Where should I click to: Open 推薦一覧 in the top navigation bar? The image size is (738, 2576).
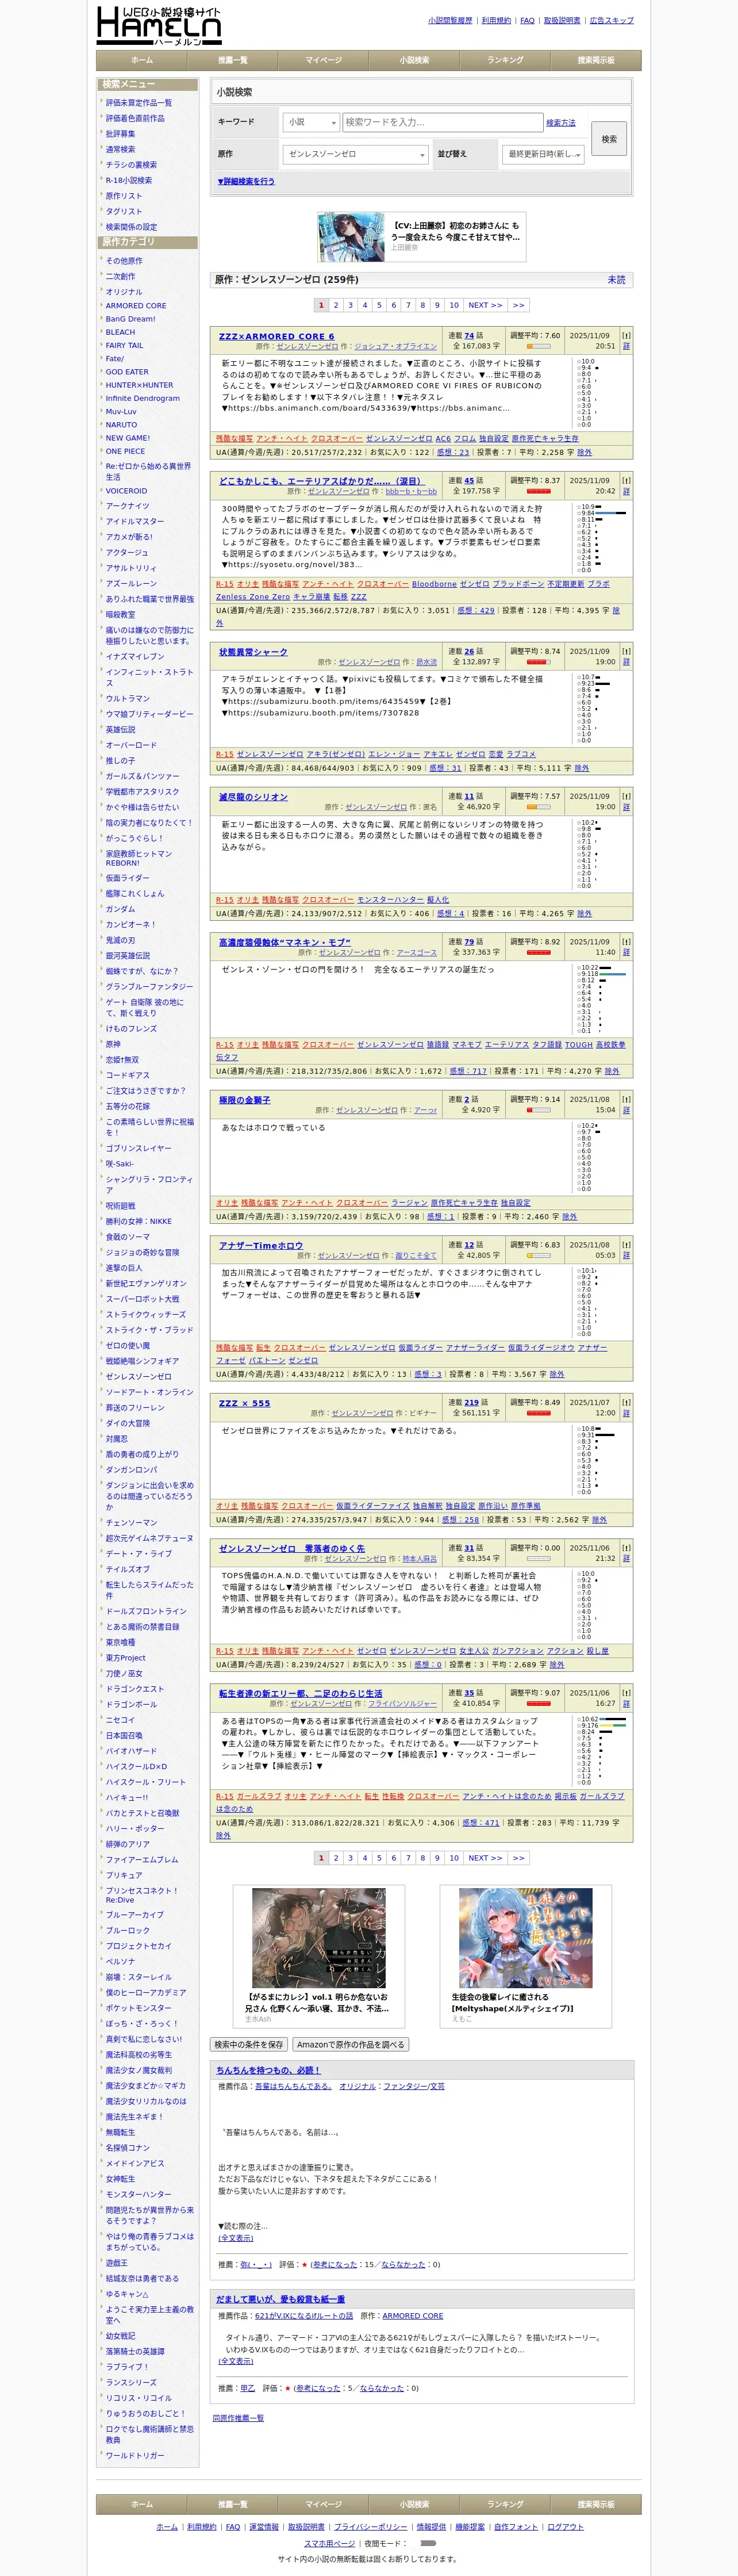click(x=233, y=60)
